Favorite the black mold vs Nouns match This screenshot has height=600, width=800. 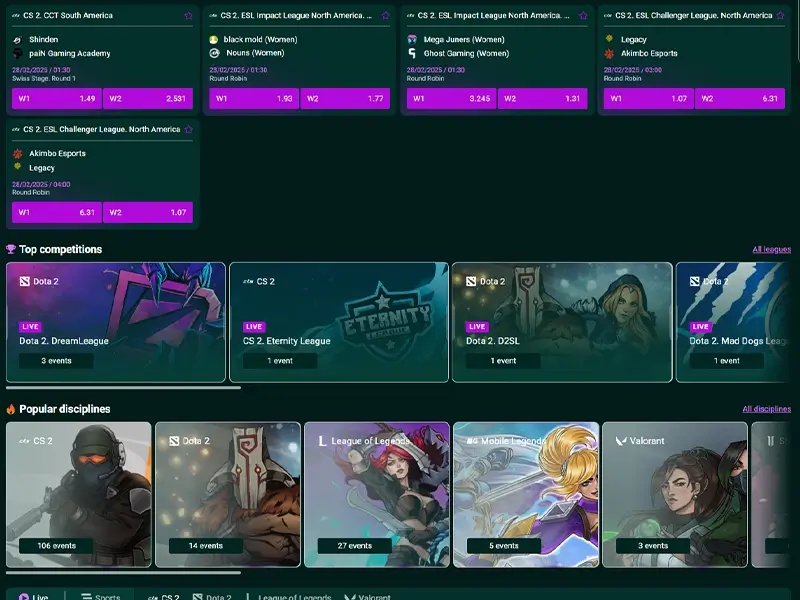386,16
